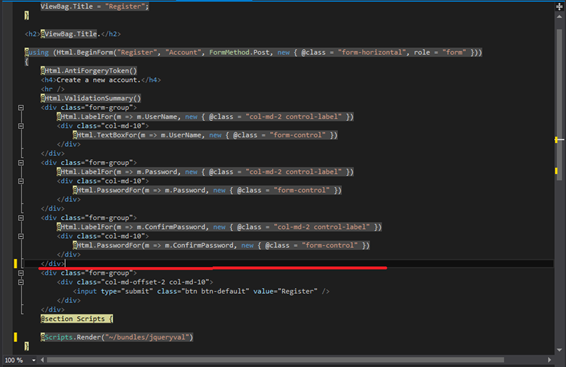Click the vertical scrollbar up arrow

coord(559,17)
